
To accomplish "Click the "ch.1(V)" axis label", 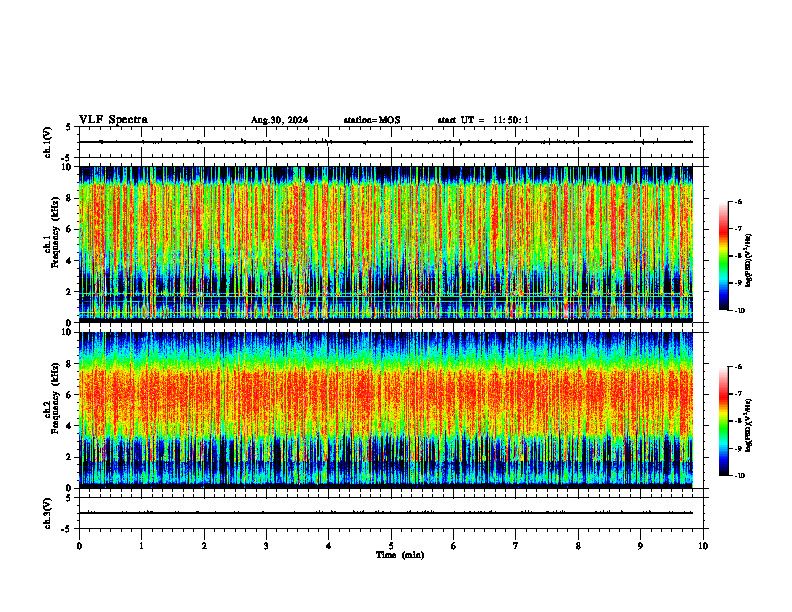I will [x=48, y=142].
